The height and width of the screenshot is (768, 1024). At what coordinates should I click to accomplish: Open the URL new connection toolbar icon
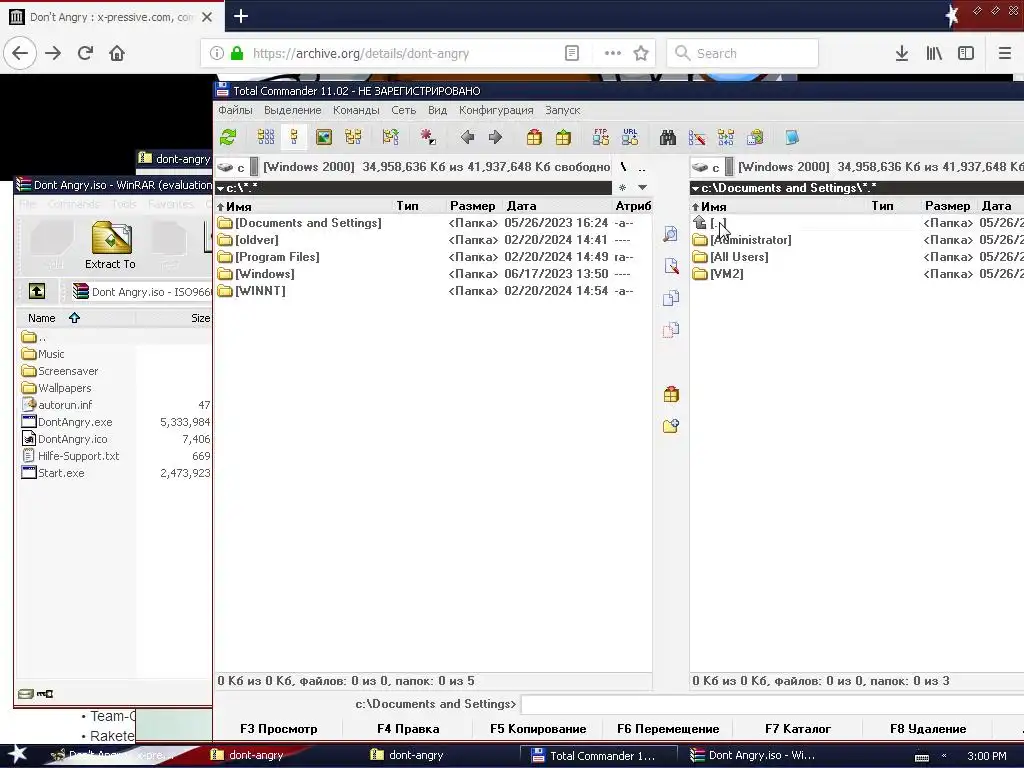[630, 136]
